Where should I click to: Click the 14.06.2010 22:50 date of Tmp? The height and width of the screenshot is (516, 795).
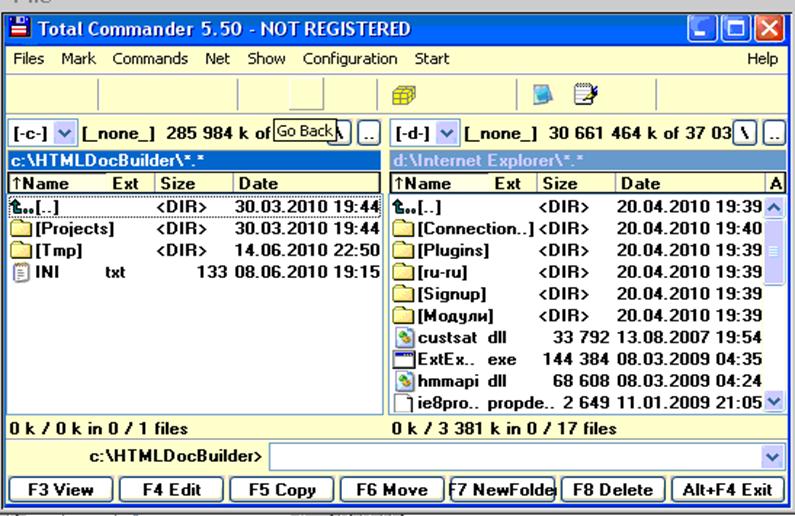(307, 250)
